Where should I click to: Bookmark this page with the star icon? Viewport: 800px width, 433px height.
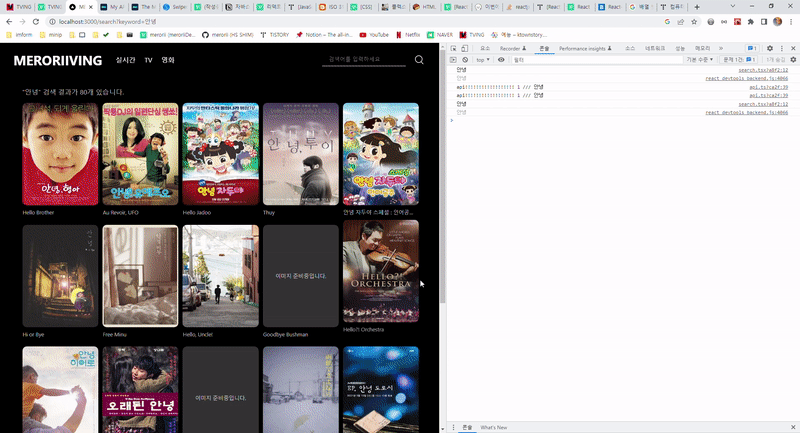[x=694, y=22]
